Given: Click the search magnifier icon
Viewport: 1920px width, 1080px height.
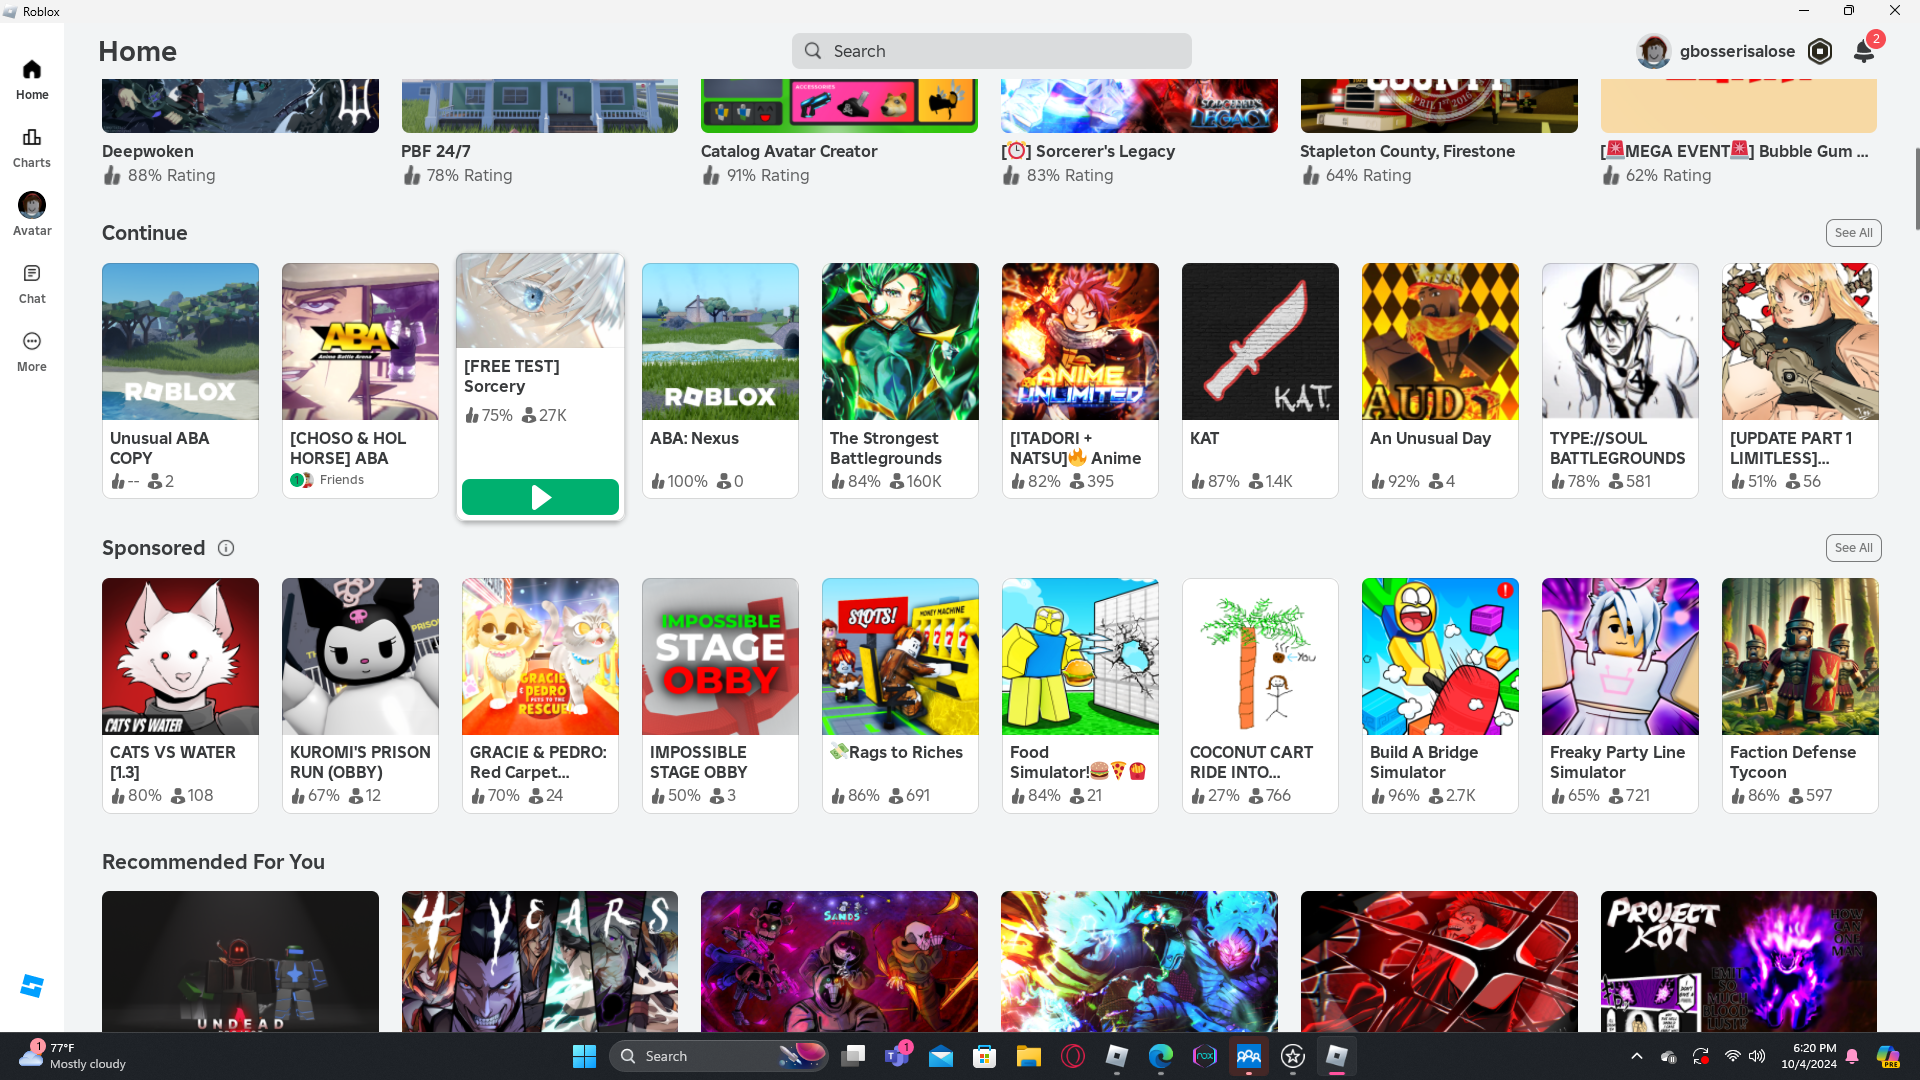Looking at the screenshot, I should [813, 51].
